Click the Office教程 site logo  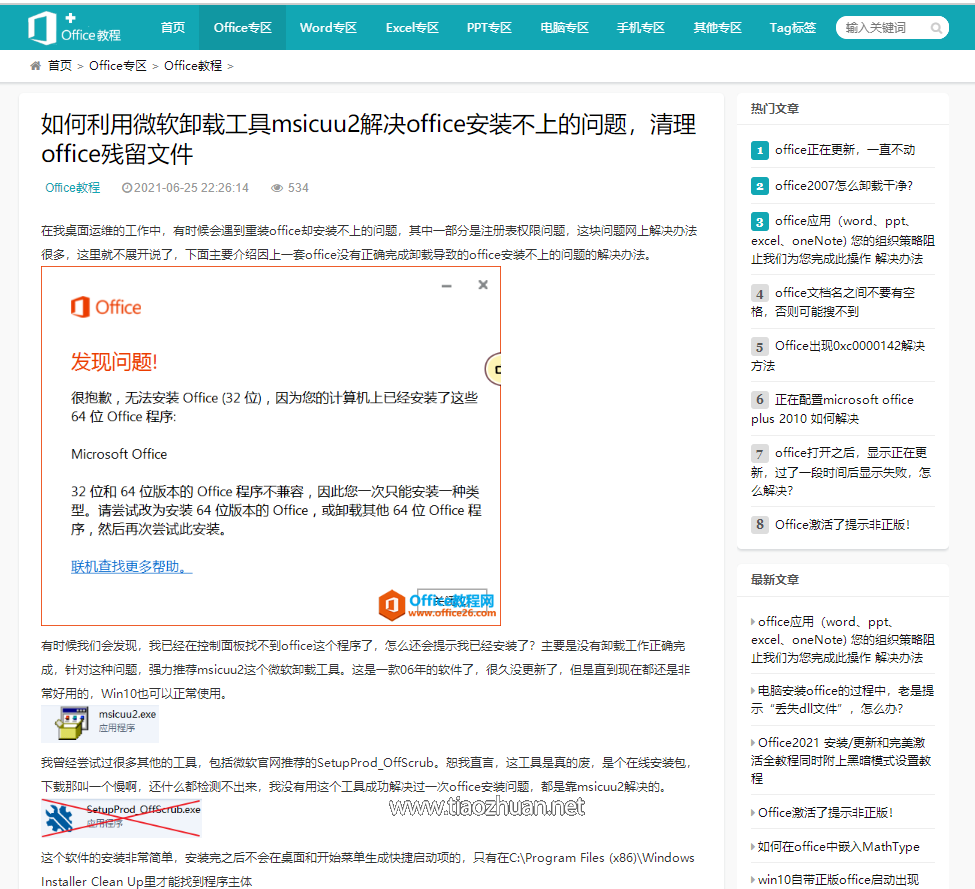click(x=75, y=27)
